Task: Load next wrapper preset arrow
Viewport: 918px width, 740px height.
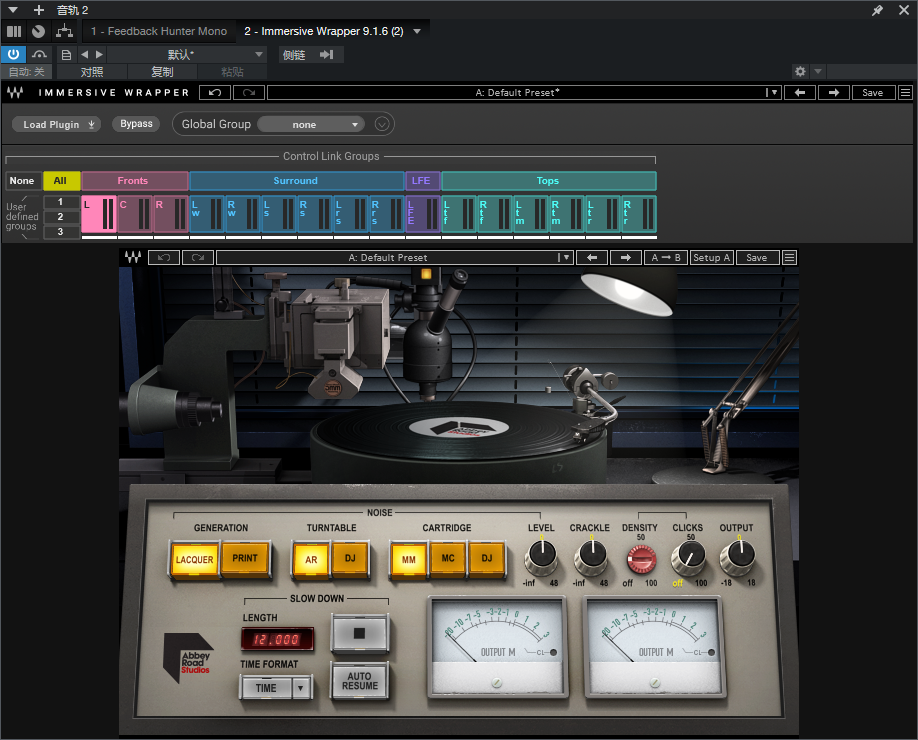Action: (834, 92)
